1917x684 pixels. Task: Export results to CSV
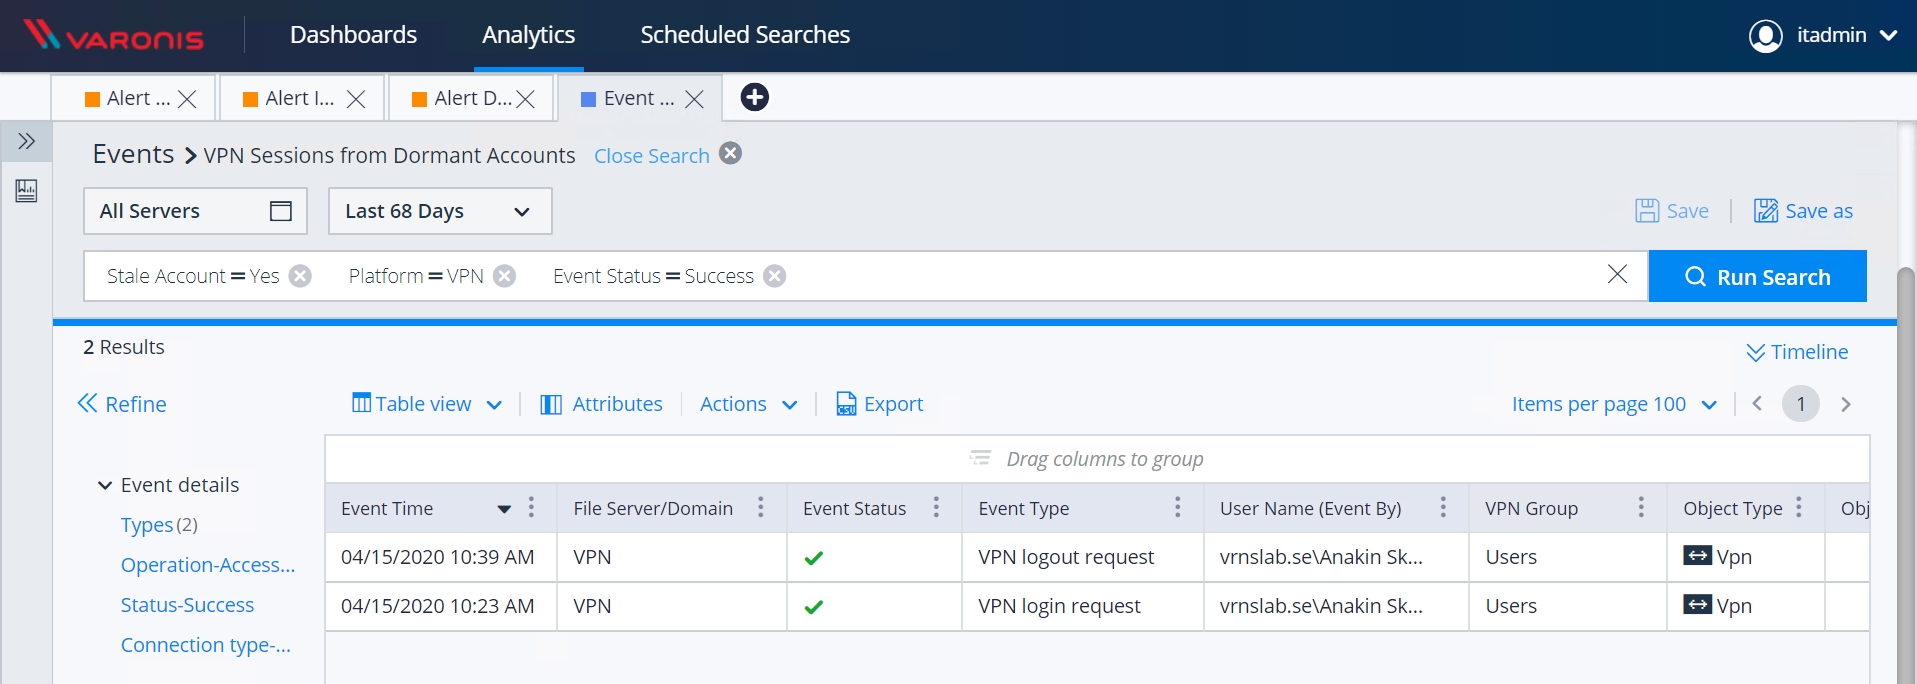[x=879, y=404]
